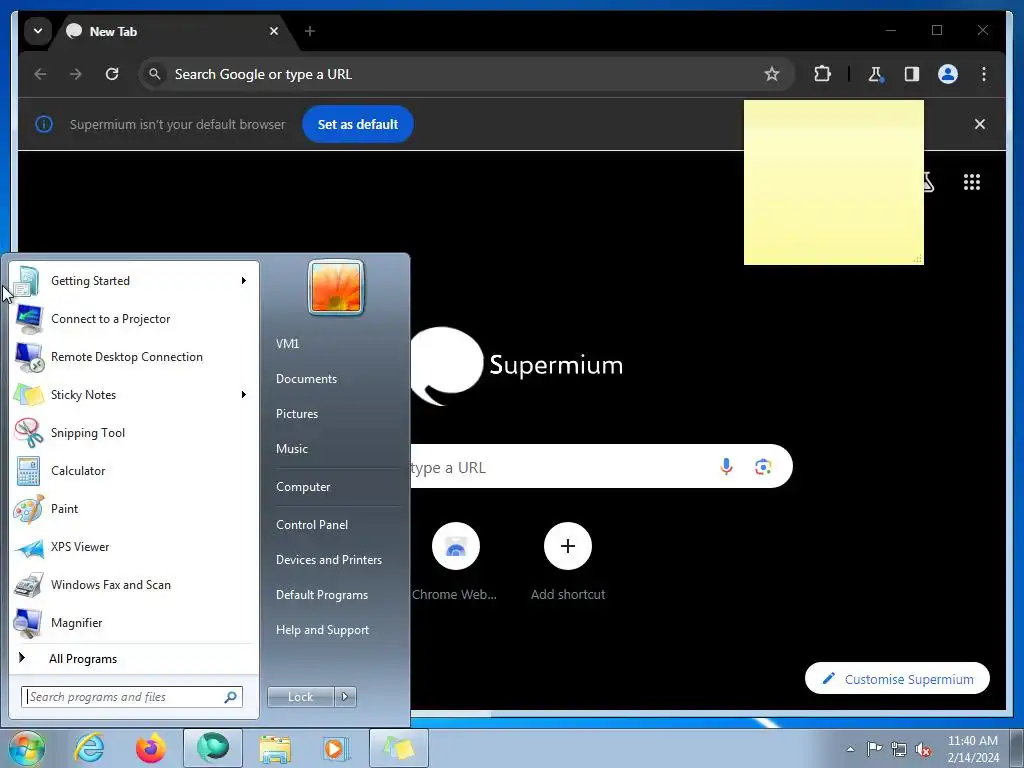Show hidden system tray icons
Image resolution: width=1024 pixels, height=768 pixels.
pyautogui.click(x=850, y=749)
